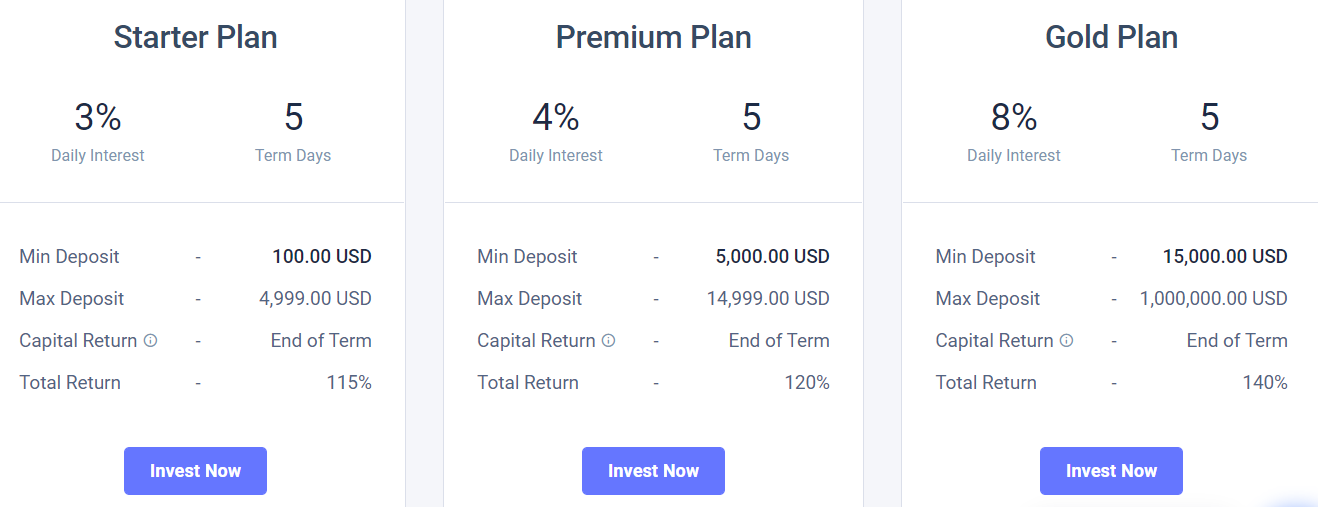This screenshot has width=1318, height=507.
Task: Click the 120% total return value
Action: pos(807,383)
